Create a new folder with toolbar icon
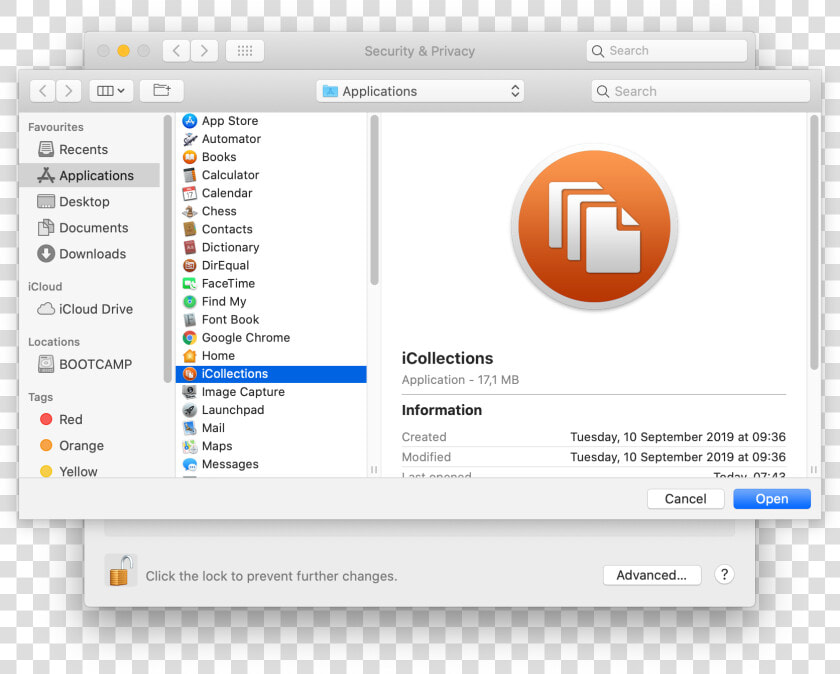The image size is (840, 674). 162,91
